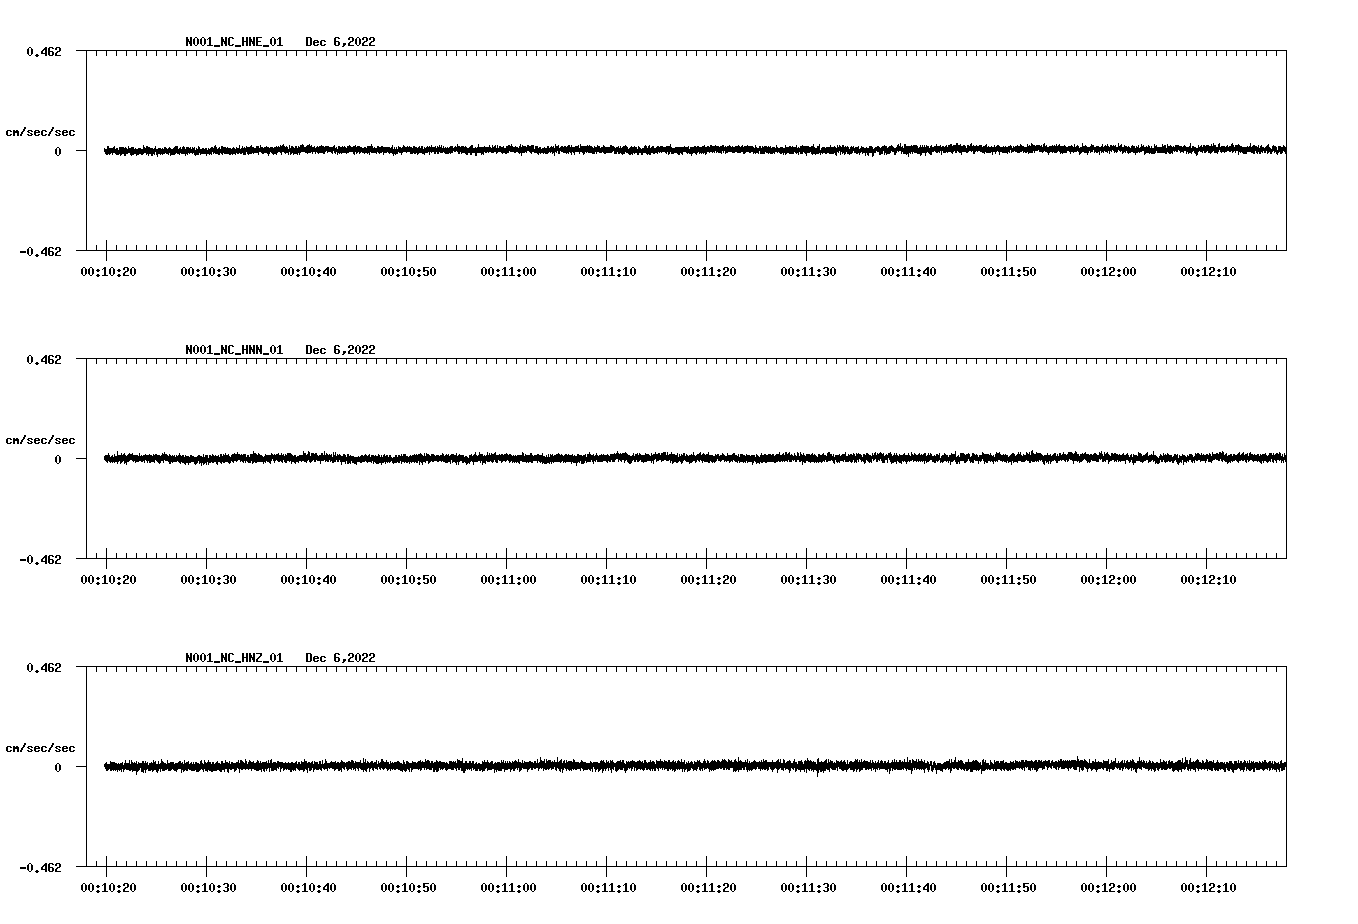Click time label 00:10:30 under HNE plot
Image resolution: width=1358 pixels, height=924 pixels.
pyautogui.click(x=208, y=272)
